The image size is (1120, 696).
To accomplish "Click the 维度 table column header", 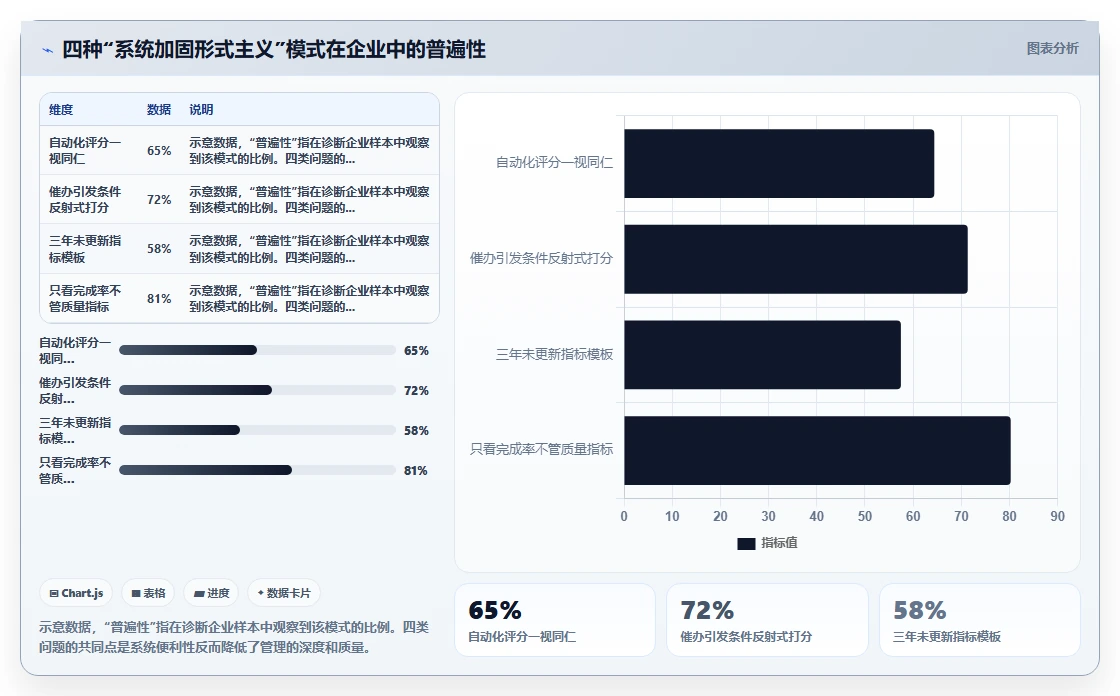I will pyautogui.click(x=61, y=109).
